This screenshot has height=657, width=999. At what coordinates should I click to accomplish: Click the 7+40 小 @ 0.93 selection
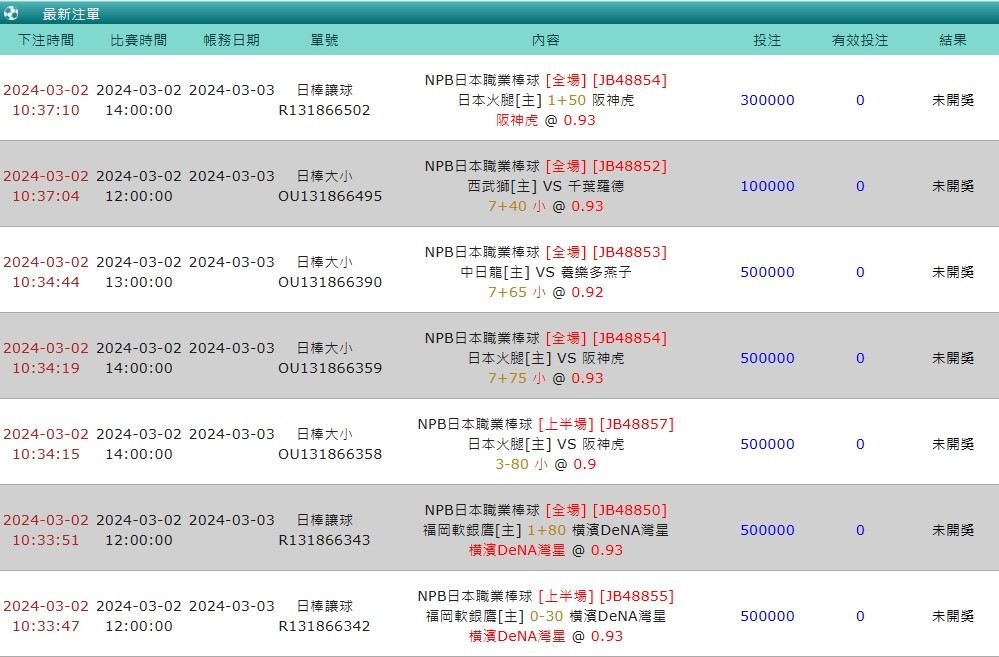point(546,206)
